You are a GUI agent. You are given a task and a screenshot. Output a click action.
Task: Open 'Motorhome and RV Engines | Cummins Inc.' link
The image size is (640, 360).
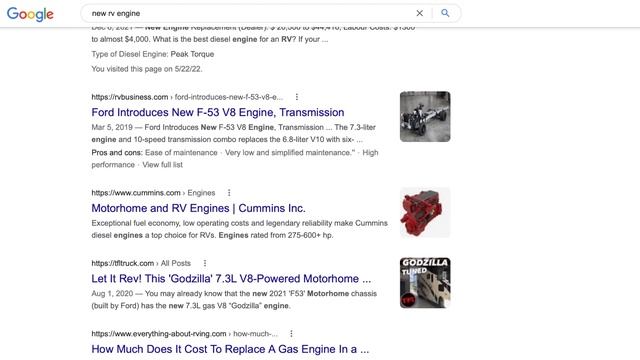(x=198, y=208)
